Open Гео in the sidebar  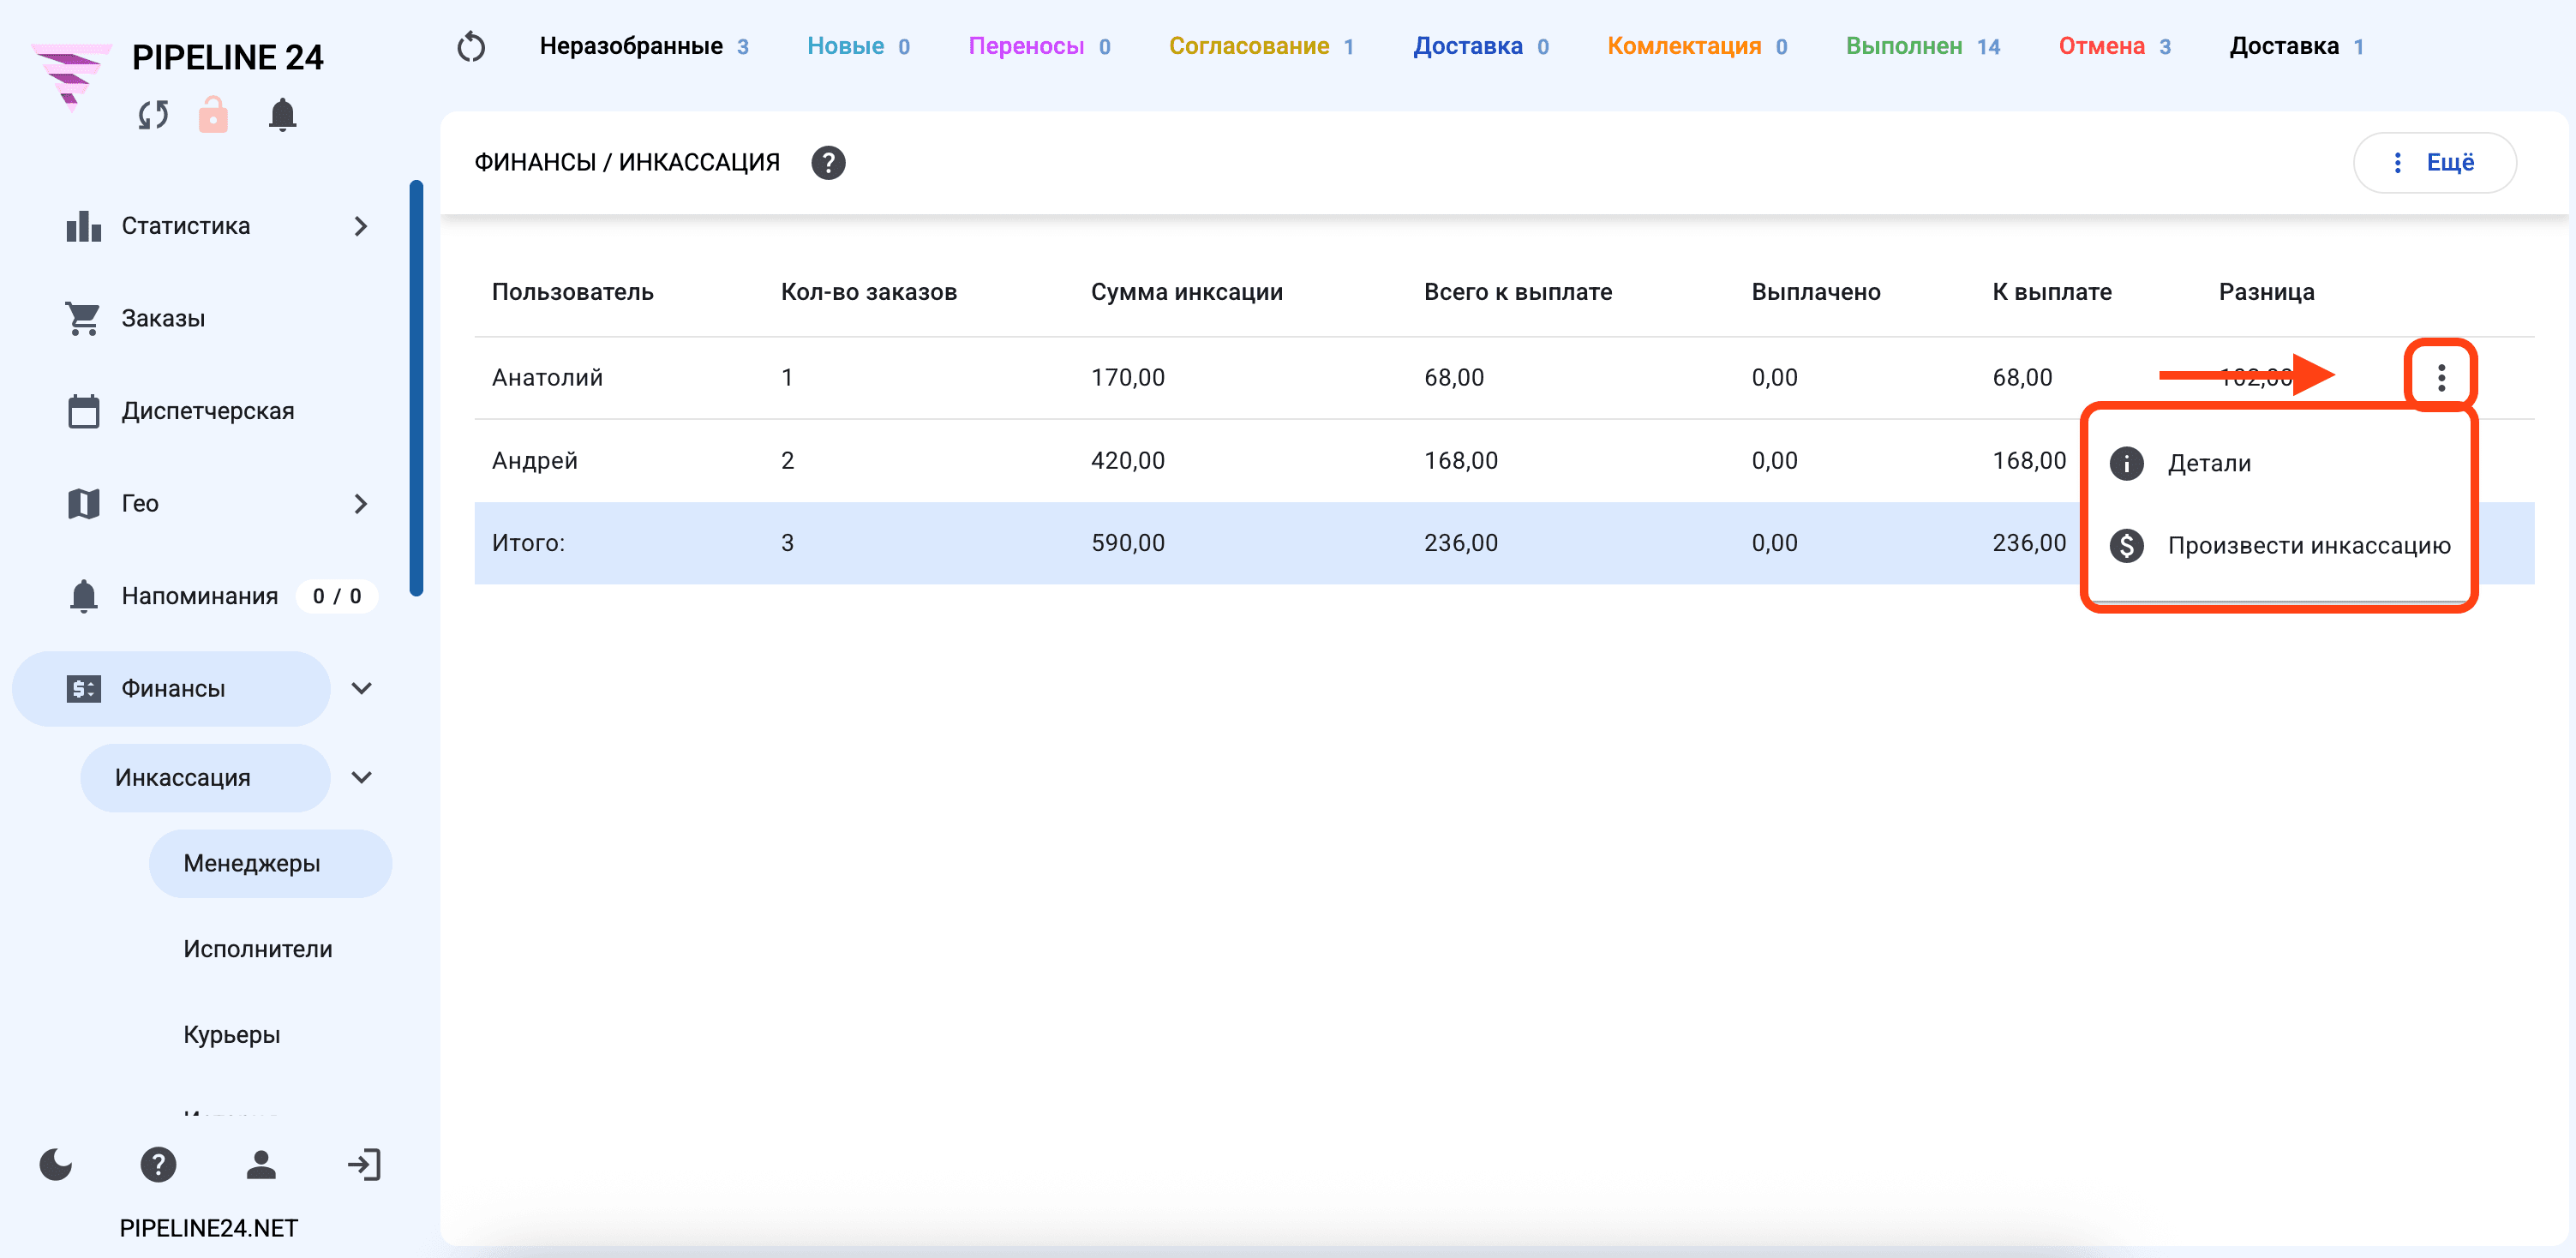140,504
